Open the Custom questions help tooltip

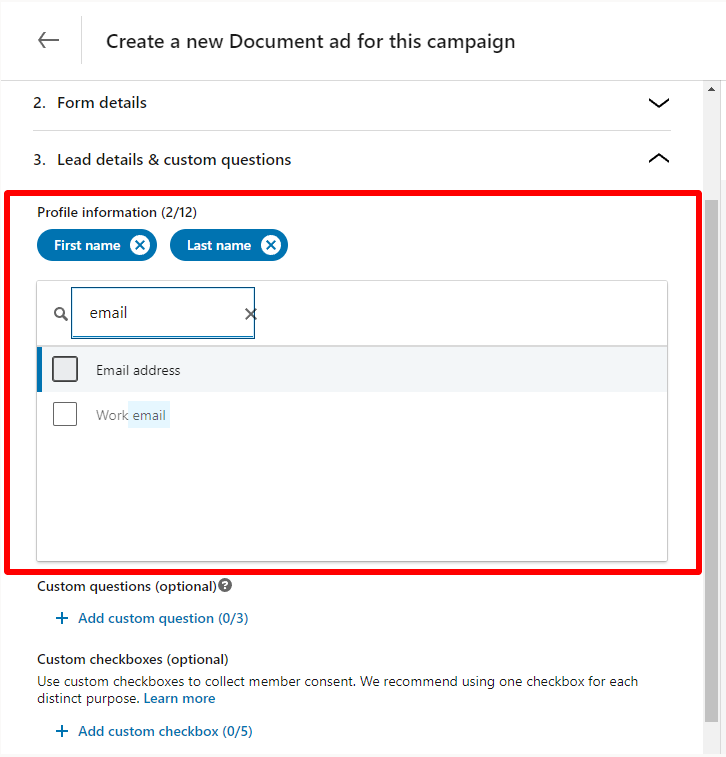[x=225, y=585]
